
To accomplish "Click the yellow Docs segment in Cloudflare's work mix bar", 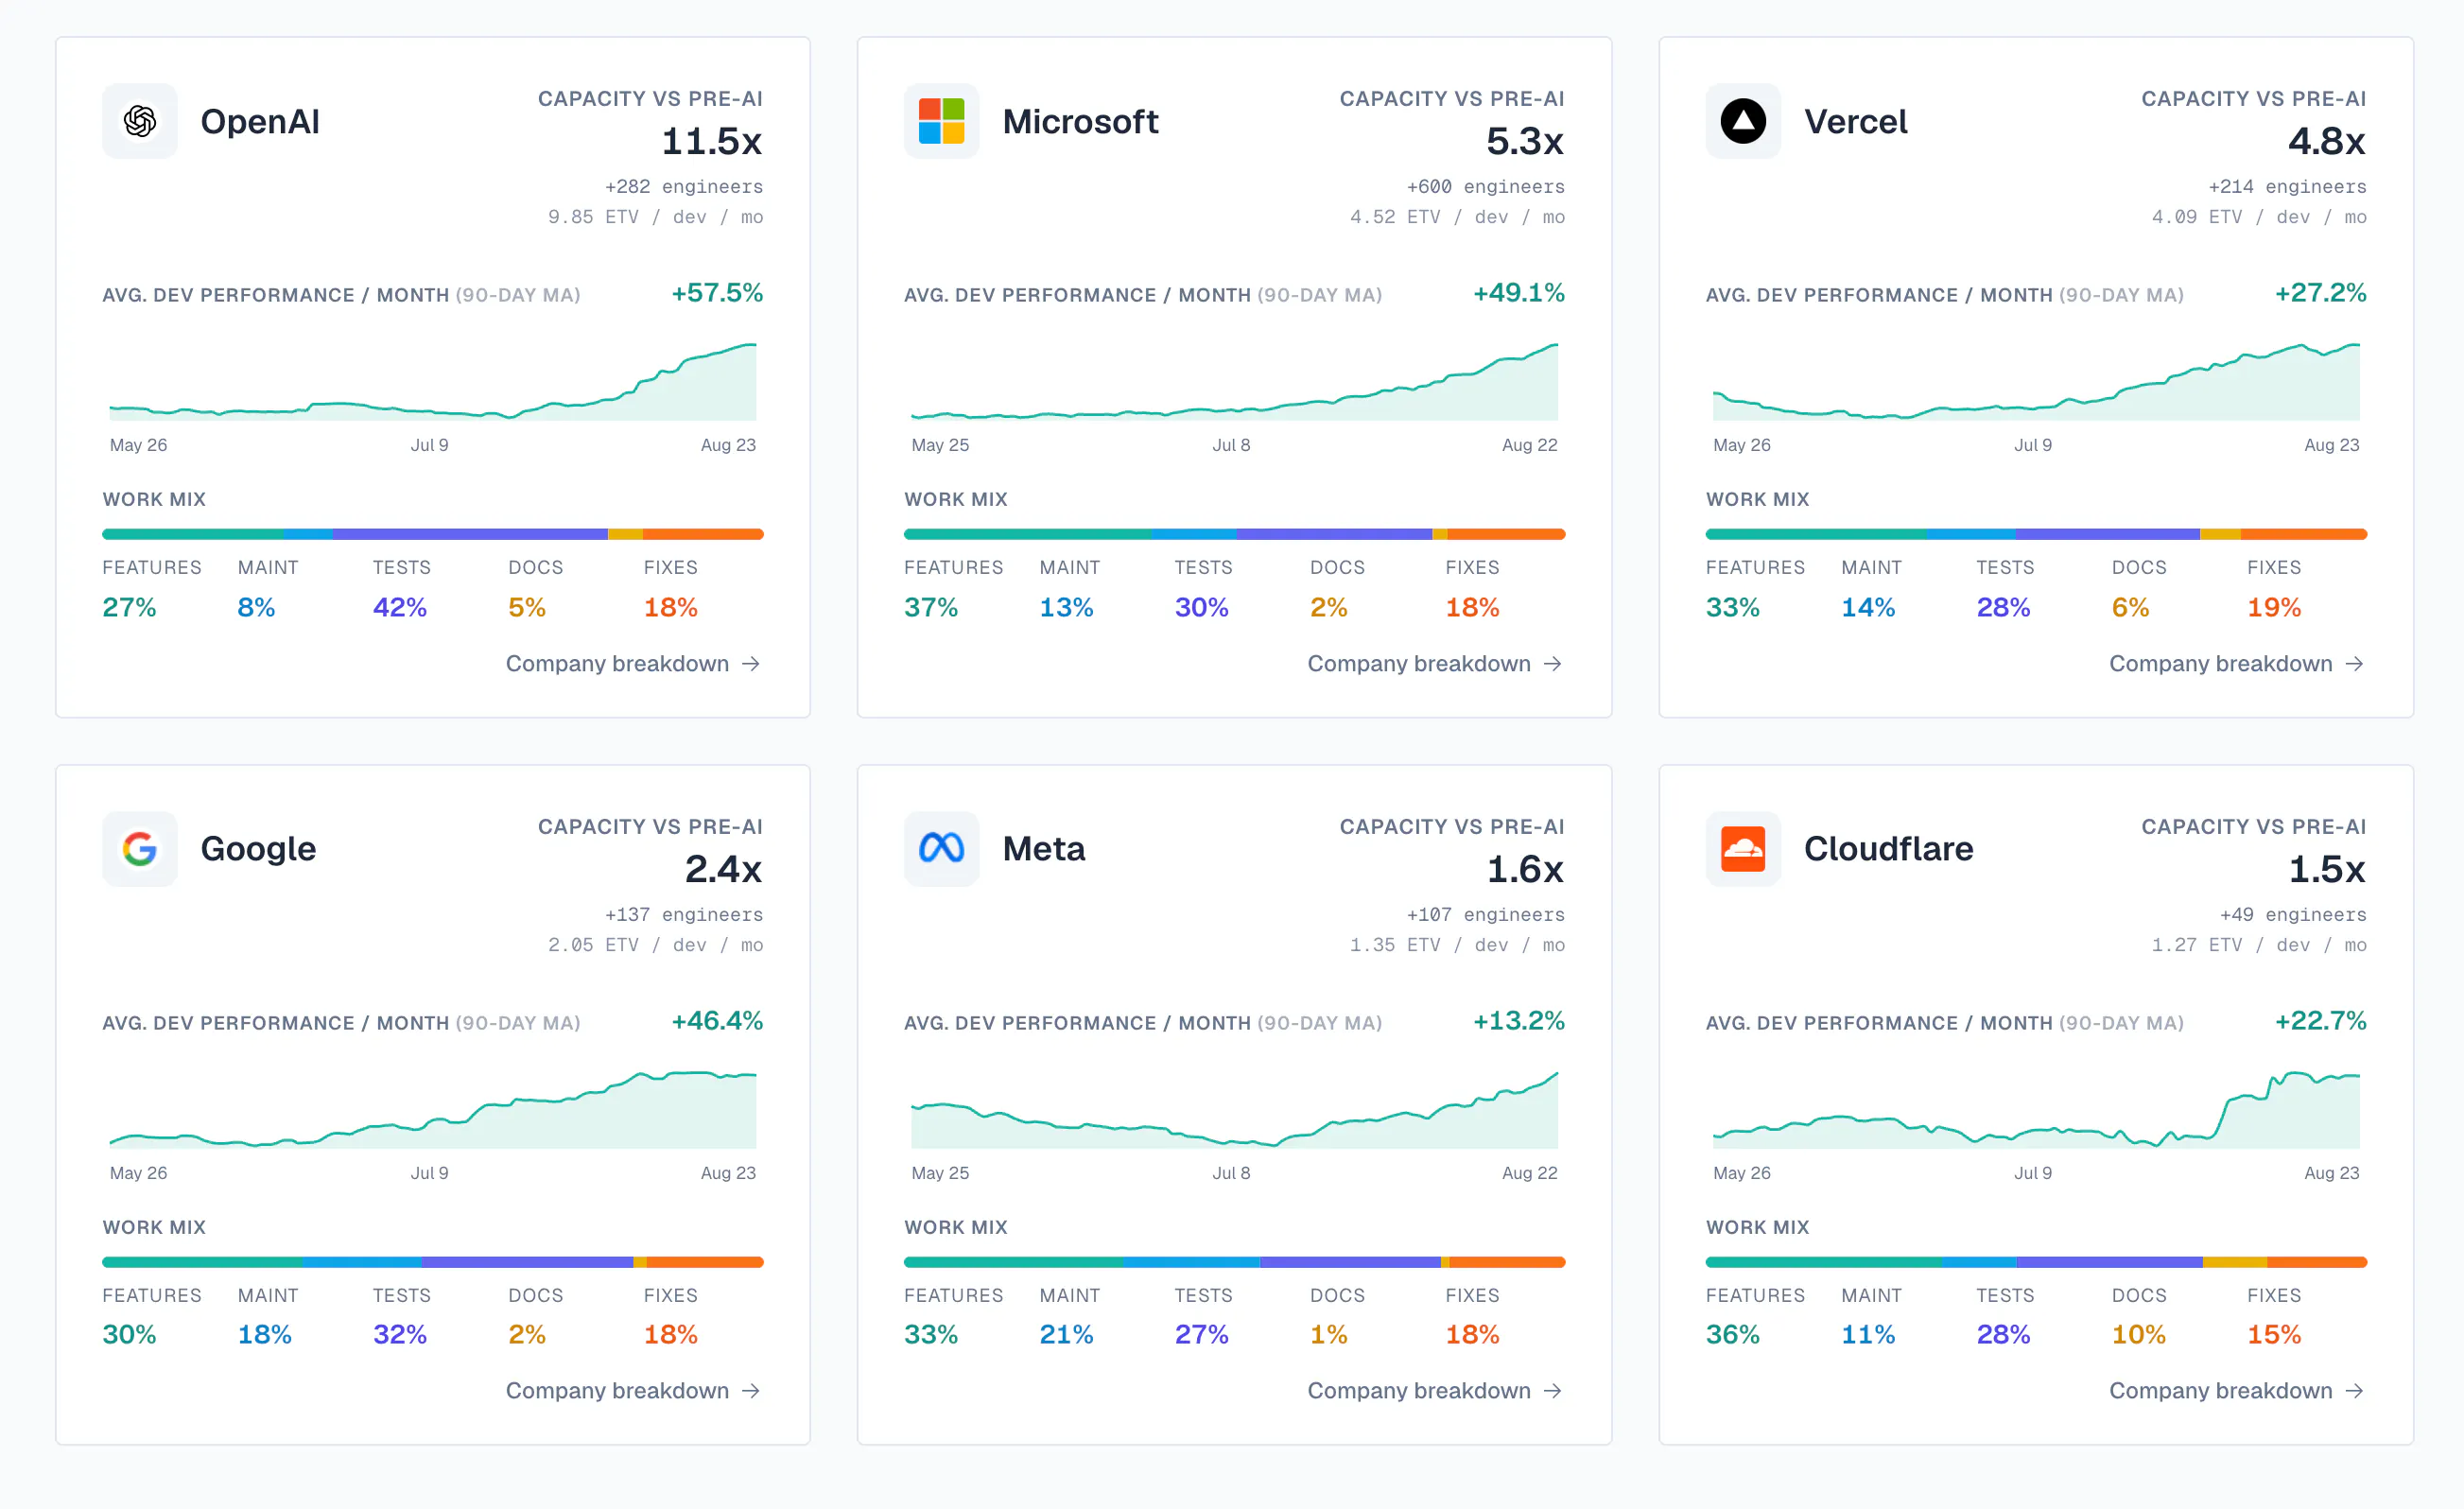I will tap(2235, 1262).
